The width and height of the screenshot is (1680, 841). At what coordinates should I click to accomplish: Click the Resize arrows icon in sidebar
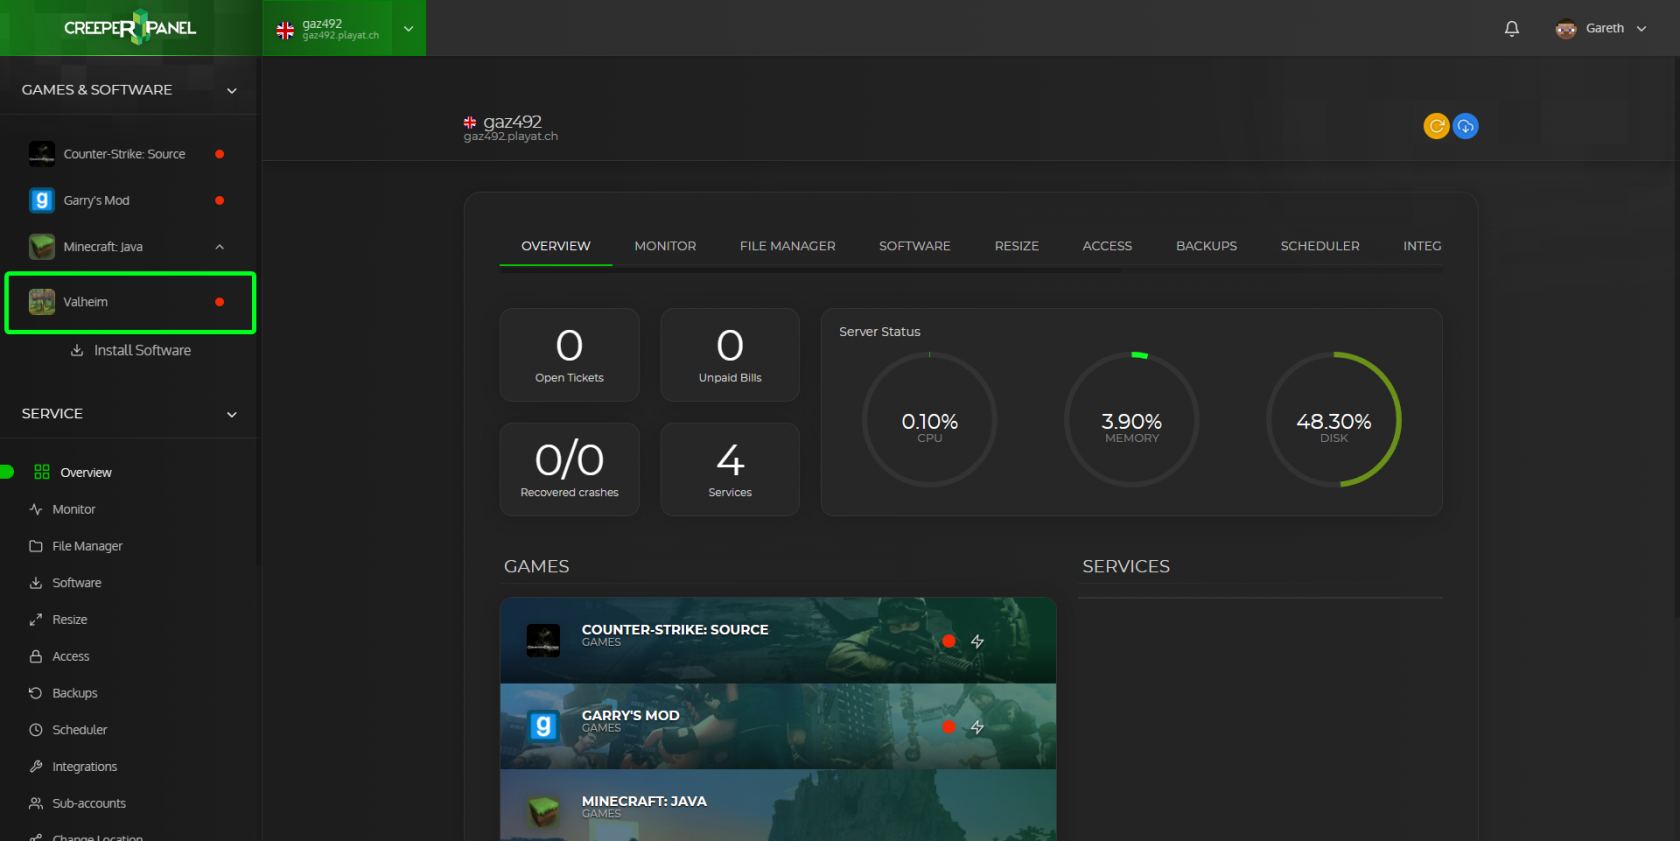pyautogui.click(x=36, y=620)
